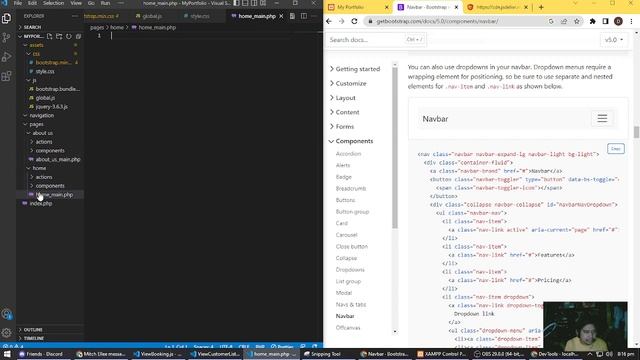This screenshot has width=640, height=360.
Task: Open the Accounts icon in the activity bar
Action: tap(7, 314)
